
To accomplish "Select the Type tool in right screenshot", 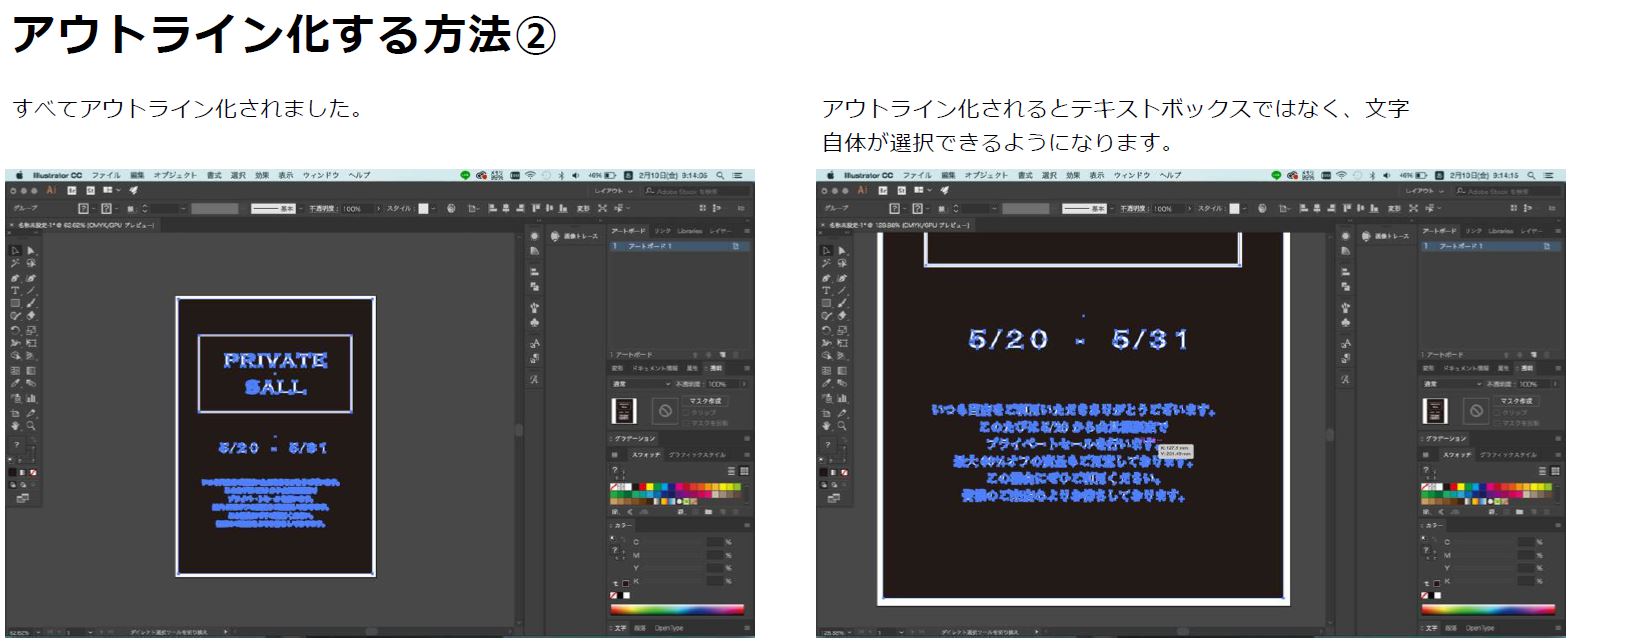I will pos(827,290).
